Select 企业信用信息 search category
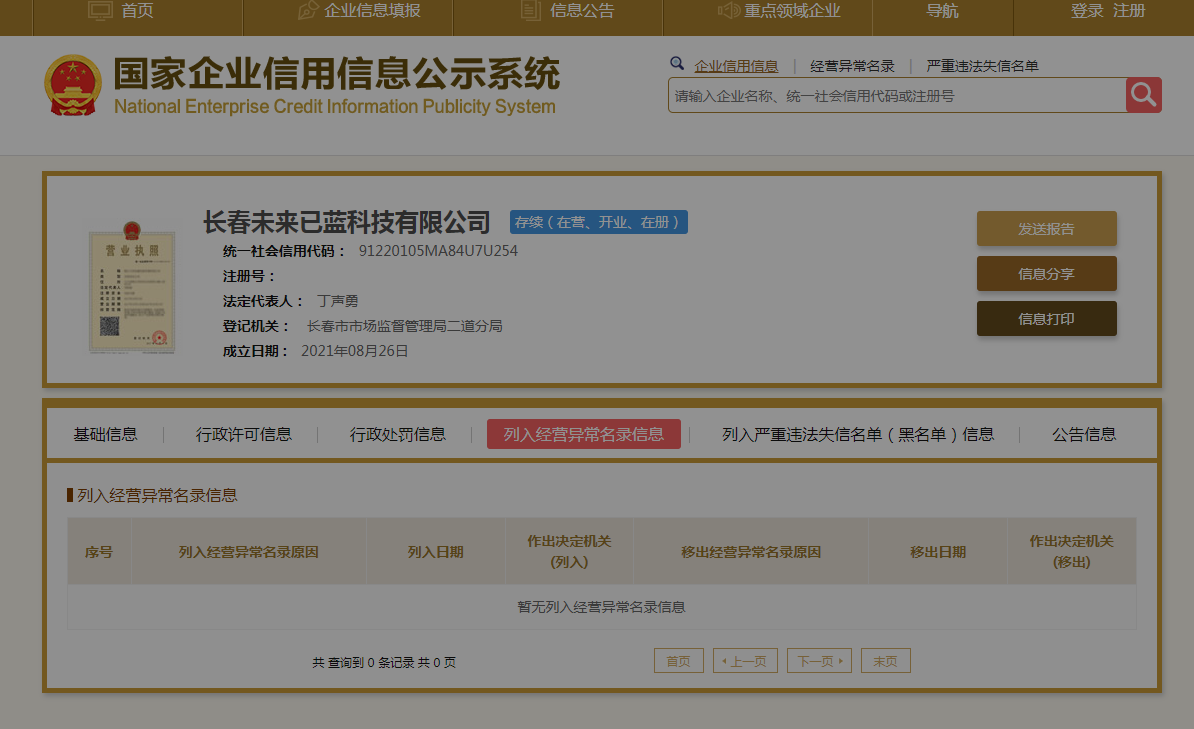 tap(736, 66)
